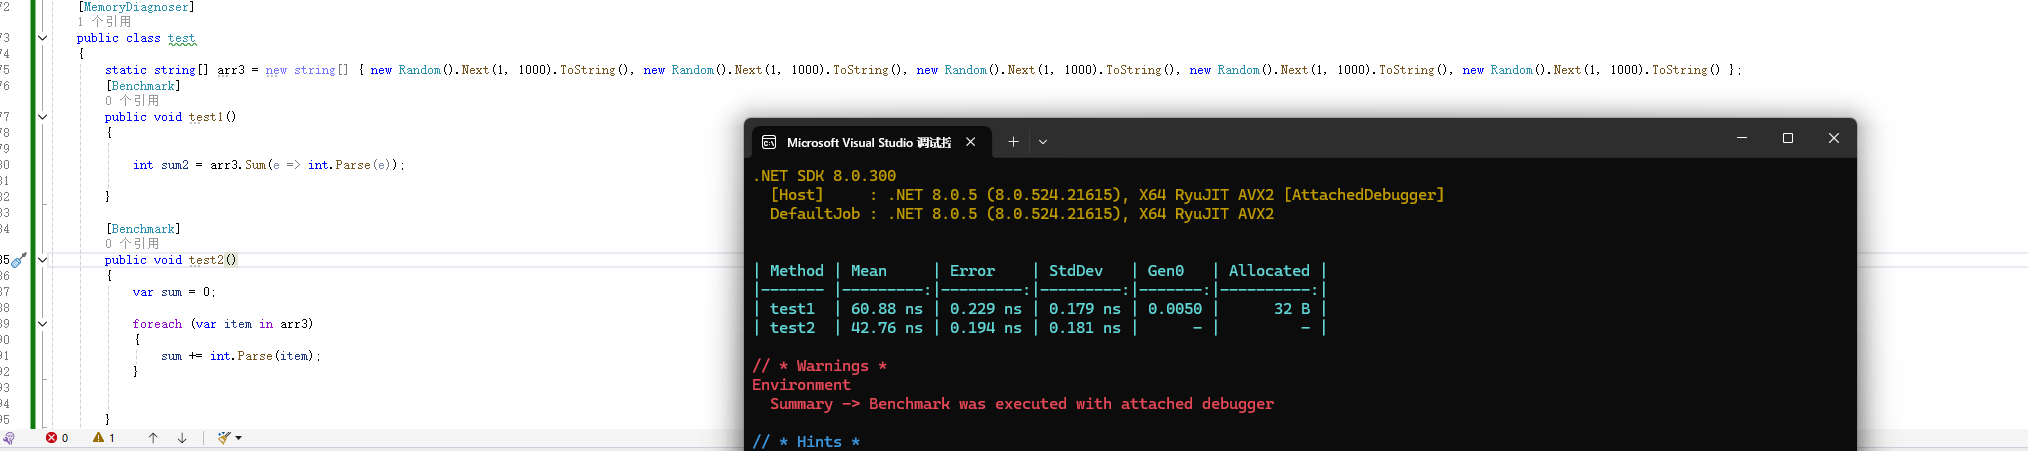Click the red error count indicator
This screenshot has height=451, width=2028.
pyautogui.click(x=57, y=438)
